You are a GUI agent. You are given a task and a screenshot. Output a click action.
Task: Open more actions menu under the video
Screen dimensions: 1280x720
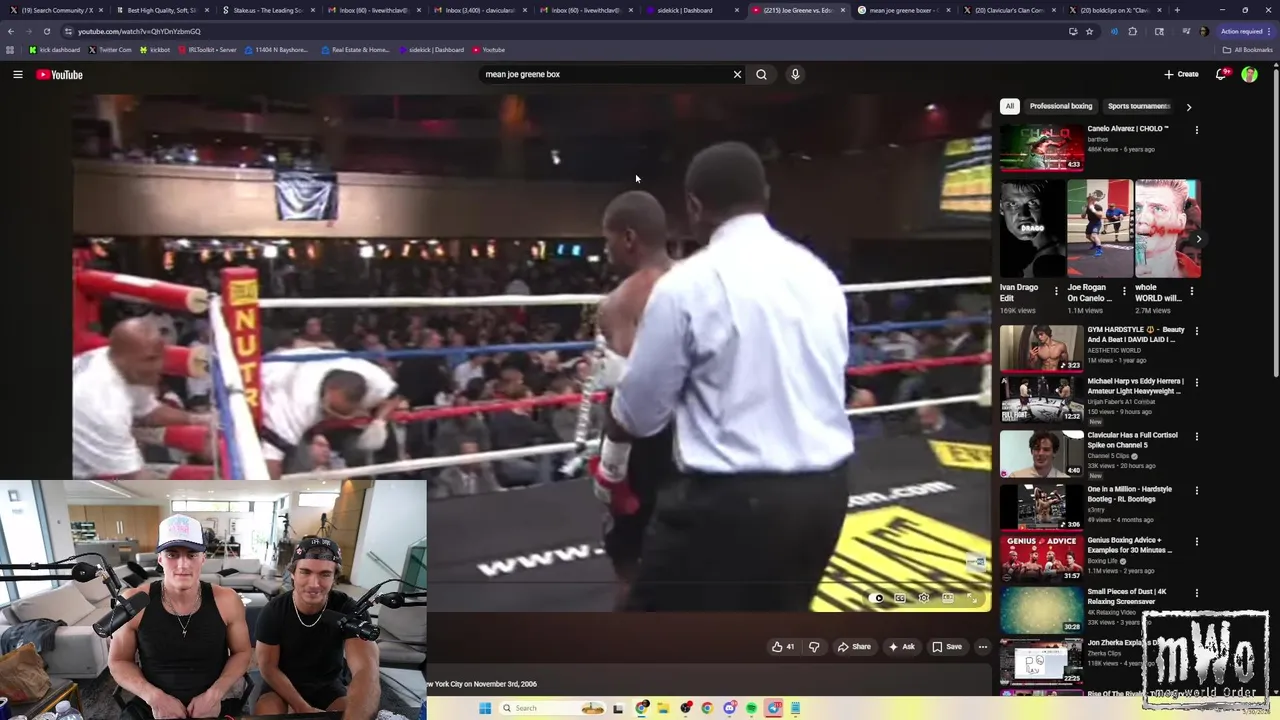tap(982, 647)
